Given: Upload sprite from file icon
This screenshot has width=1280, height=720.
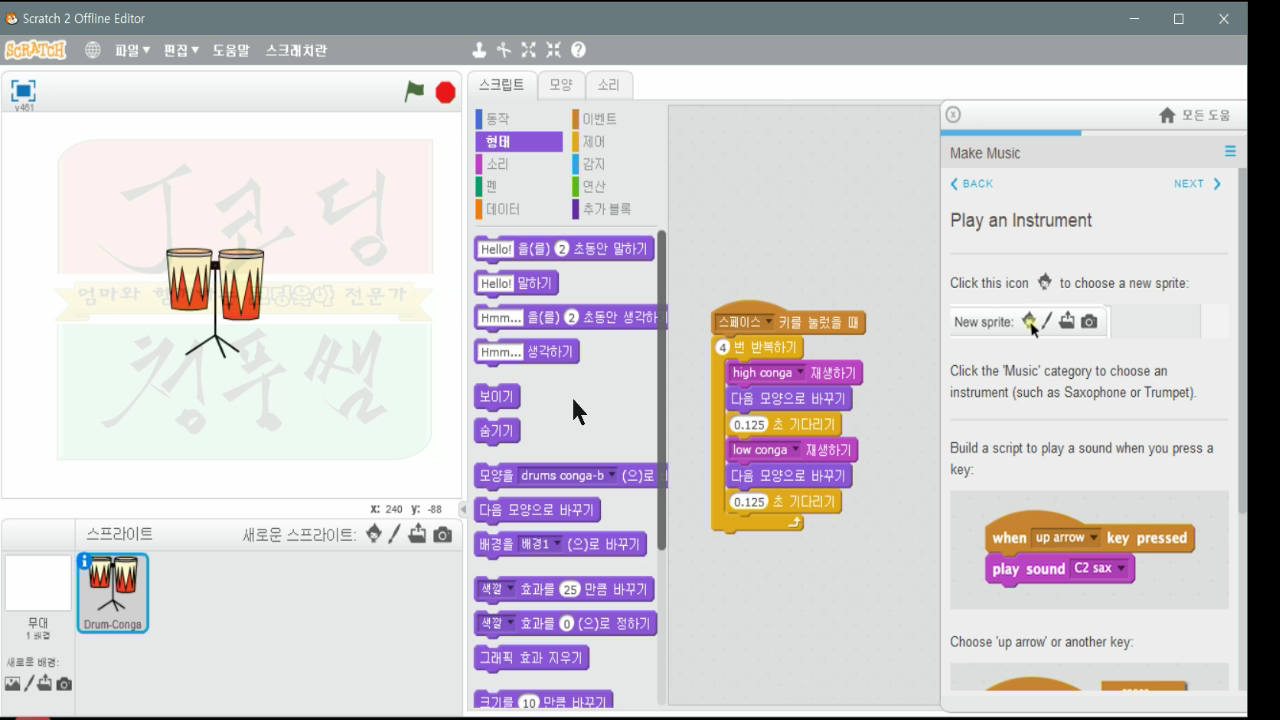Looking at the screenshot, I should 417,534.
